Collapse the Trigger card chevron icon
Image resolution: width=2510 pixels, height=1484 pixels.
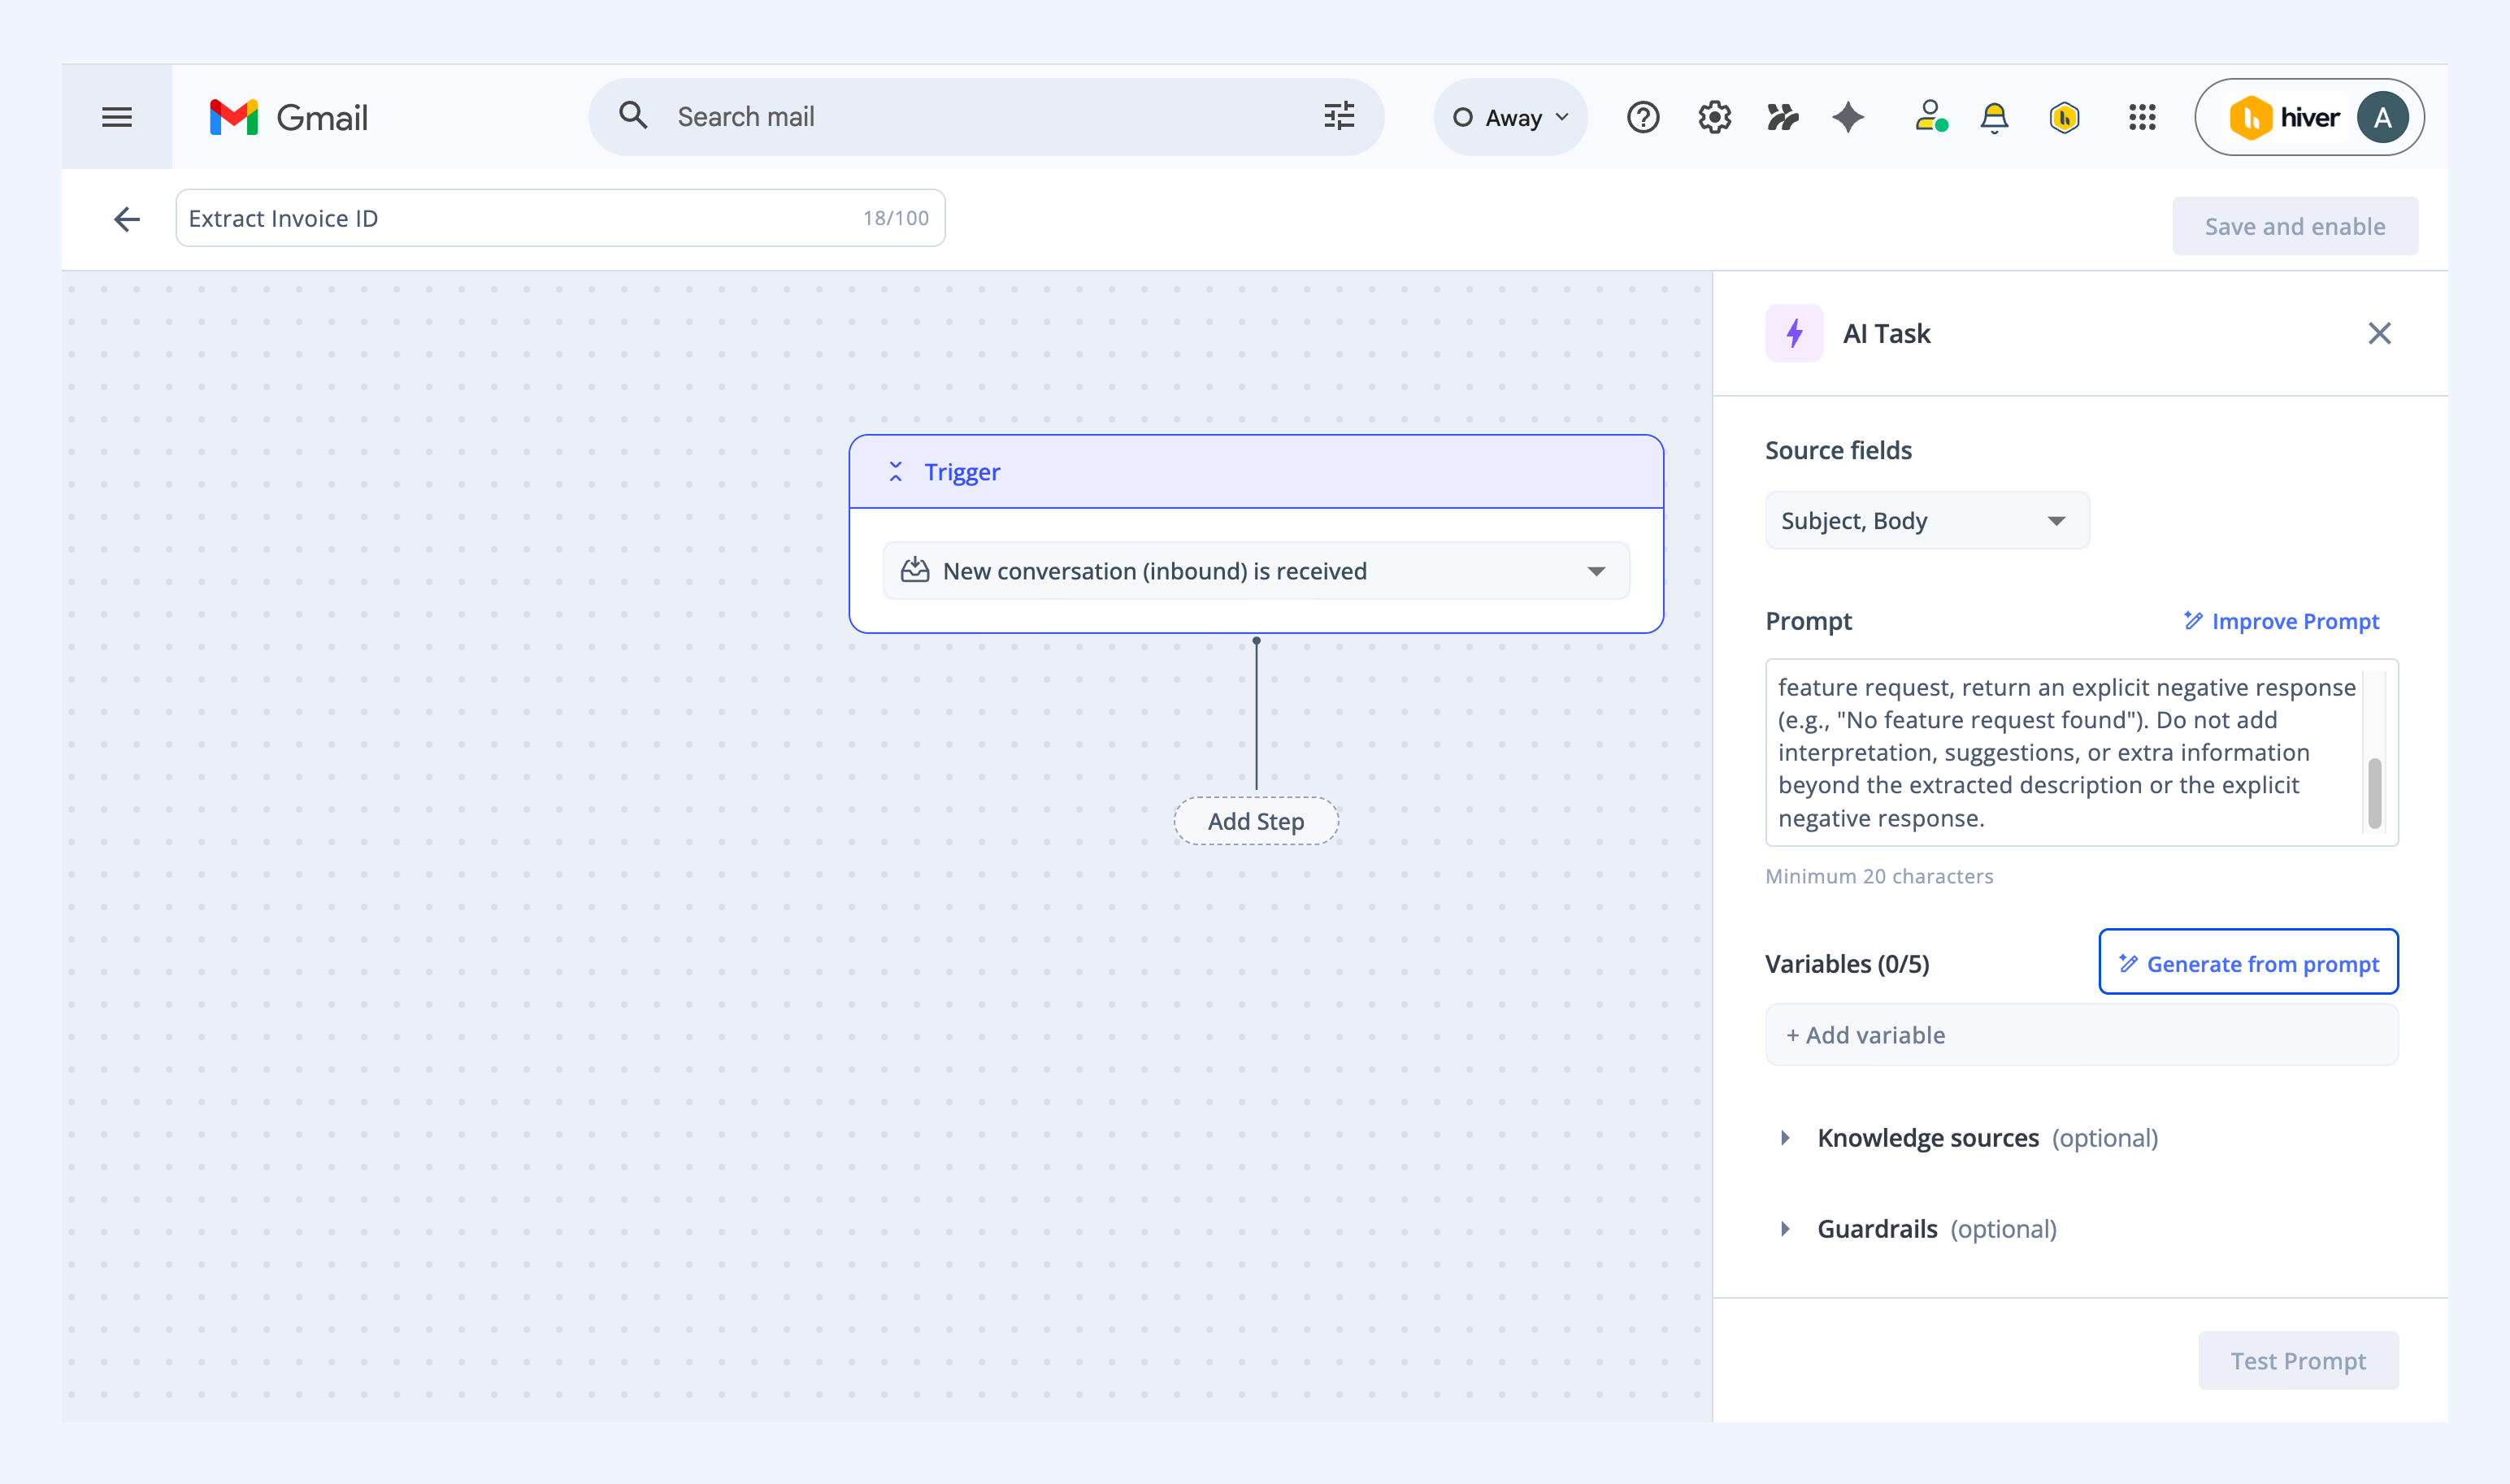pyautogui.click(x=895, y=472)
